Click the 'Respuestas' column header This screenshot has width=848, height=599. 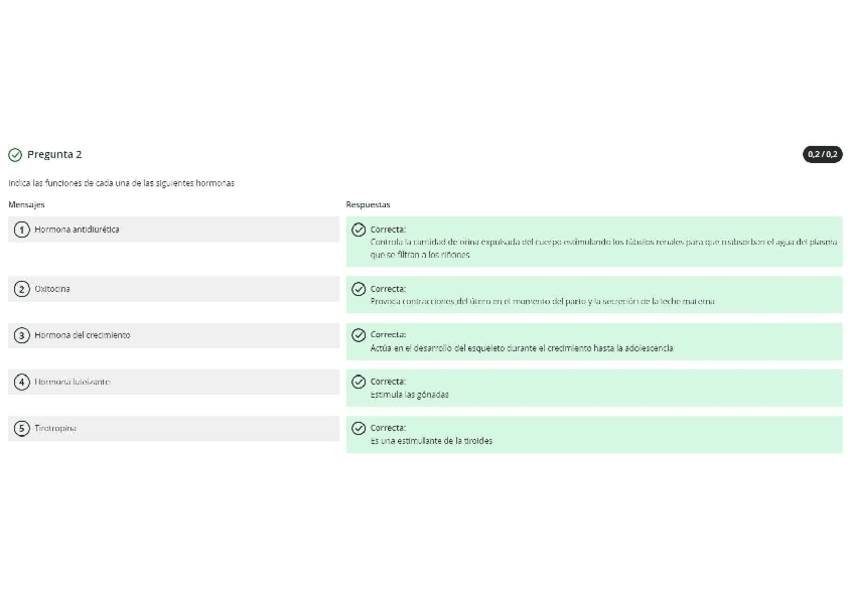click(x=368, y=205)
